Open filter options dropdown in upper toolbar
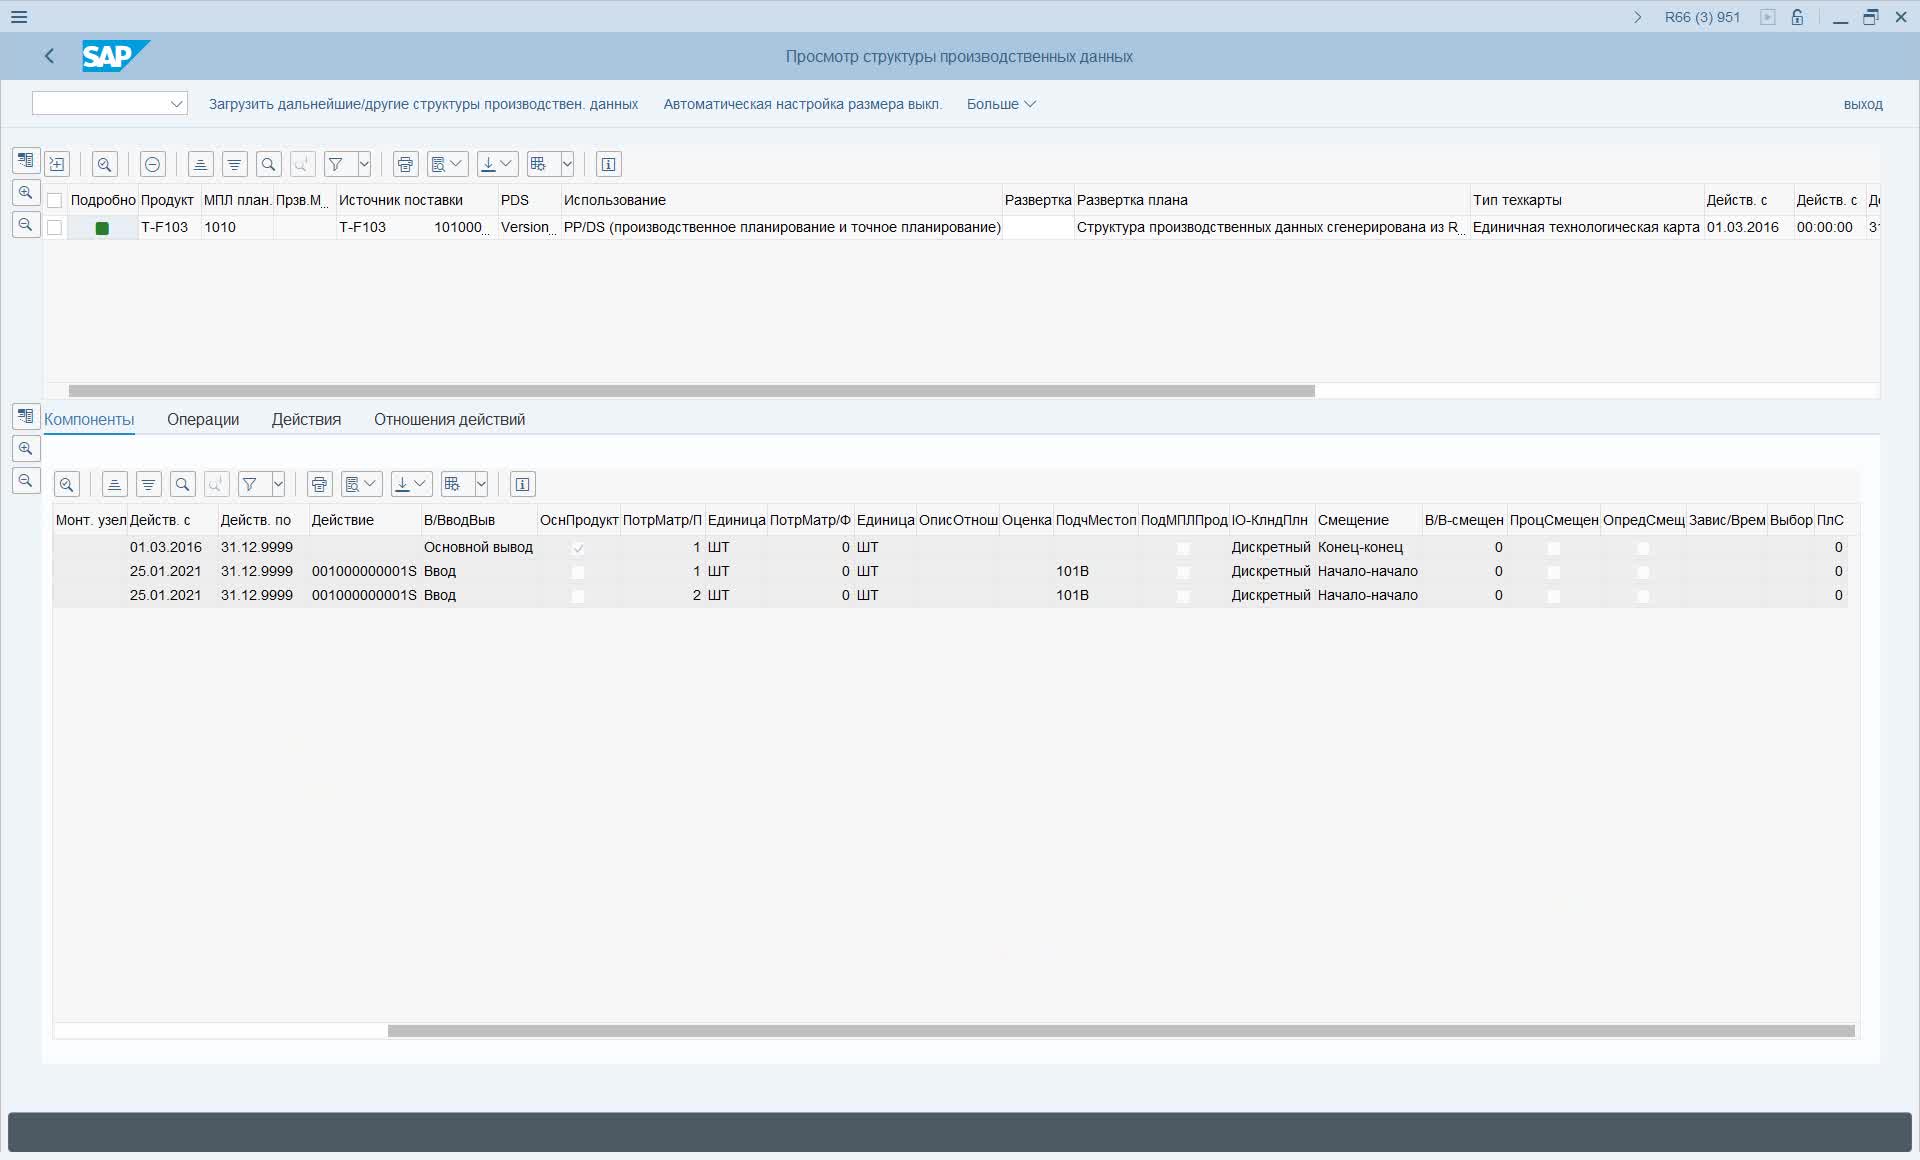This screenshot has width=1920, height=1160. (364, 164)
